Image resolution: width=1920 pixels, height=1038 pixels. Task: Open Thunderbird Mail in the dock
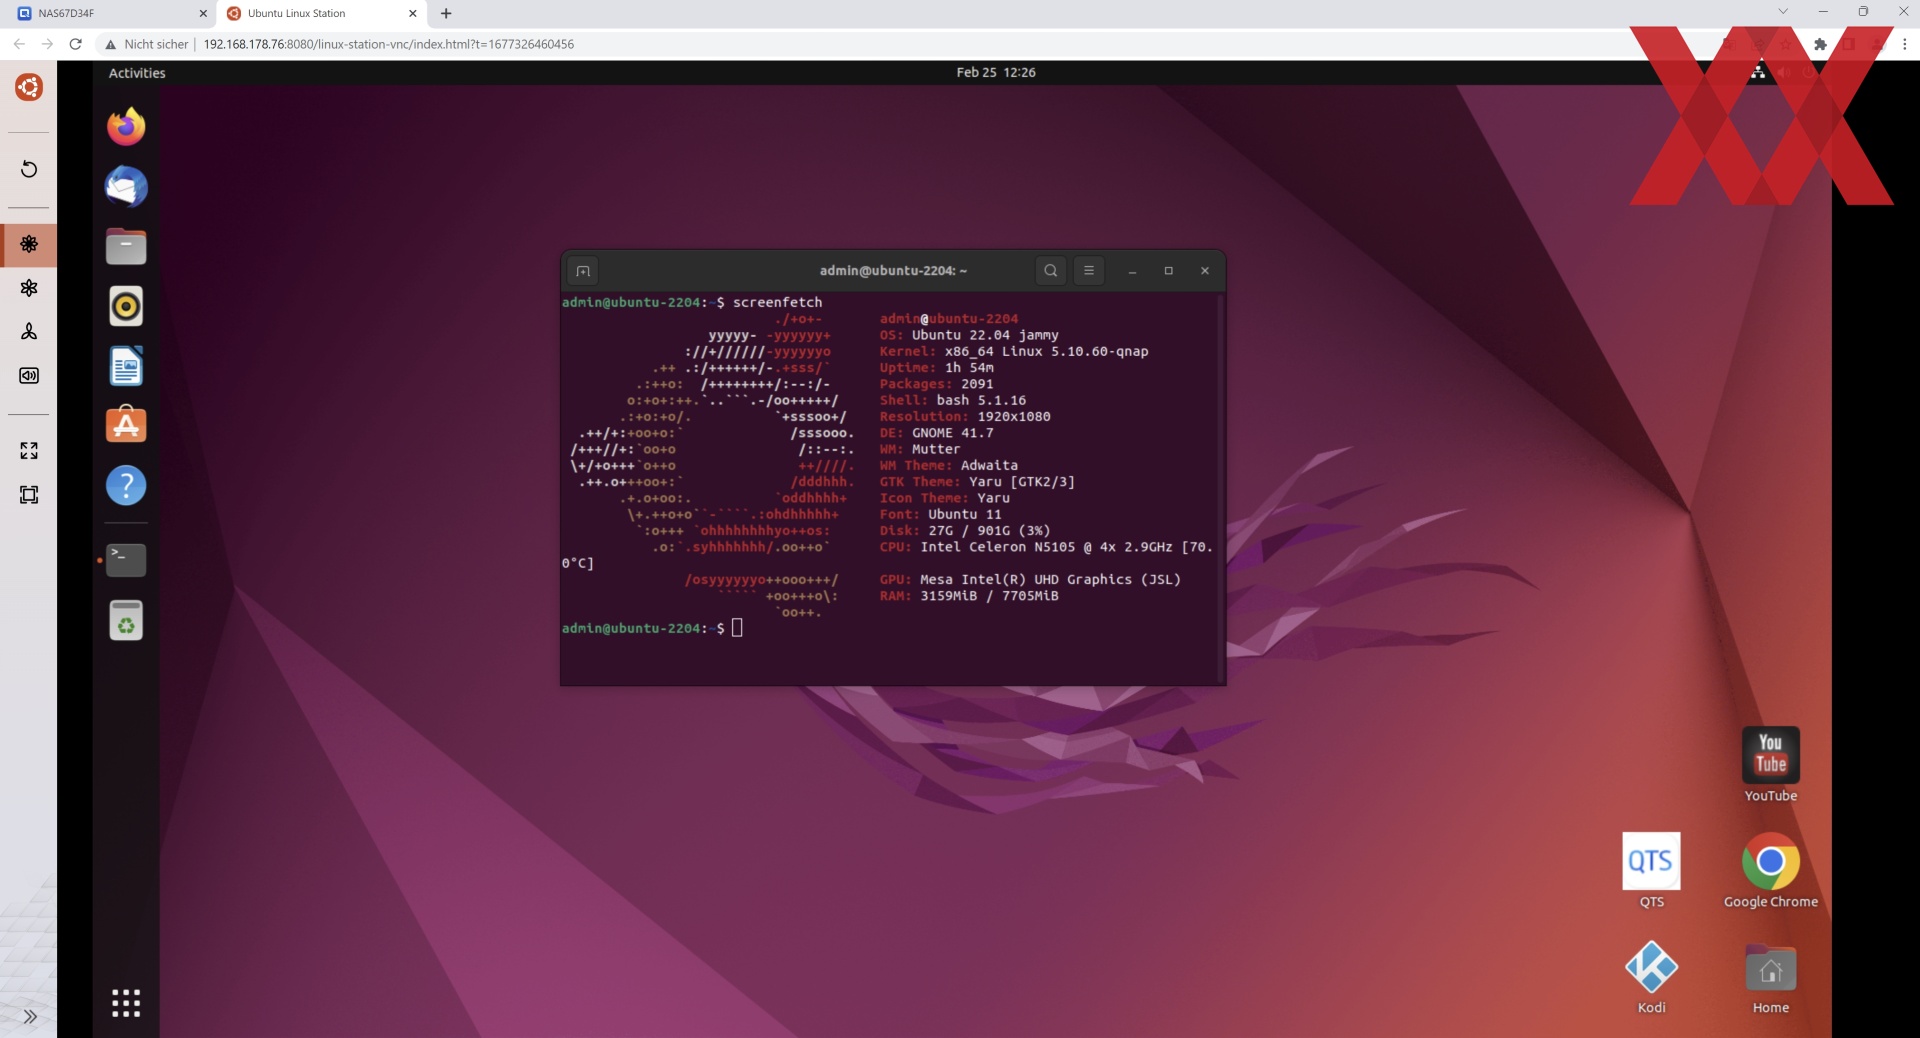[x=126, y=187]
